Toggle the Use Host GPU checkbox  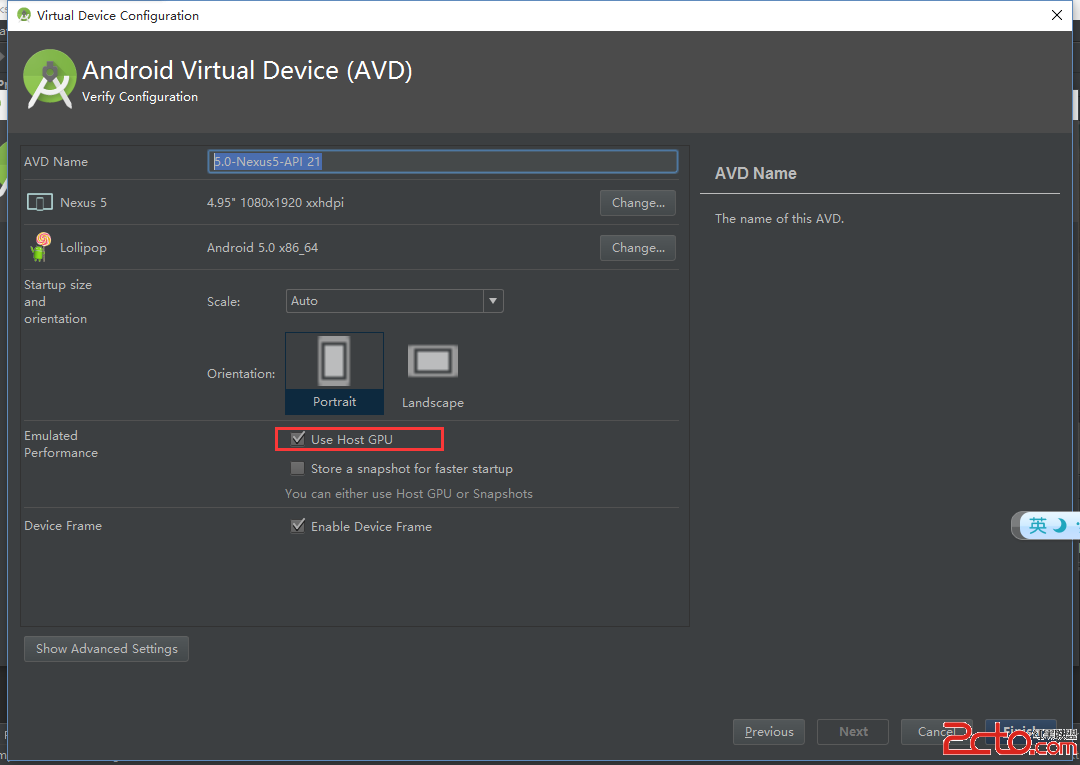point(298,439)
